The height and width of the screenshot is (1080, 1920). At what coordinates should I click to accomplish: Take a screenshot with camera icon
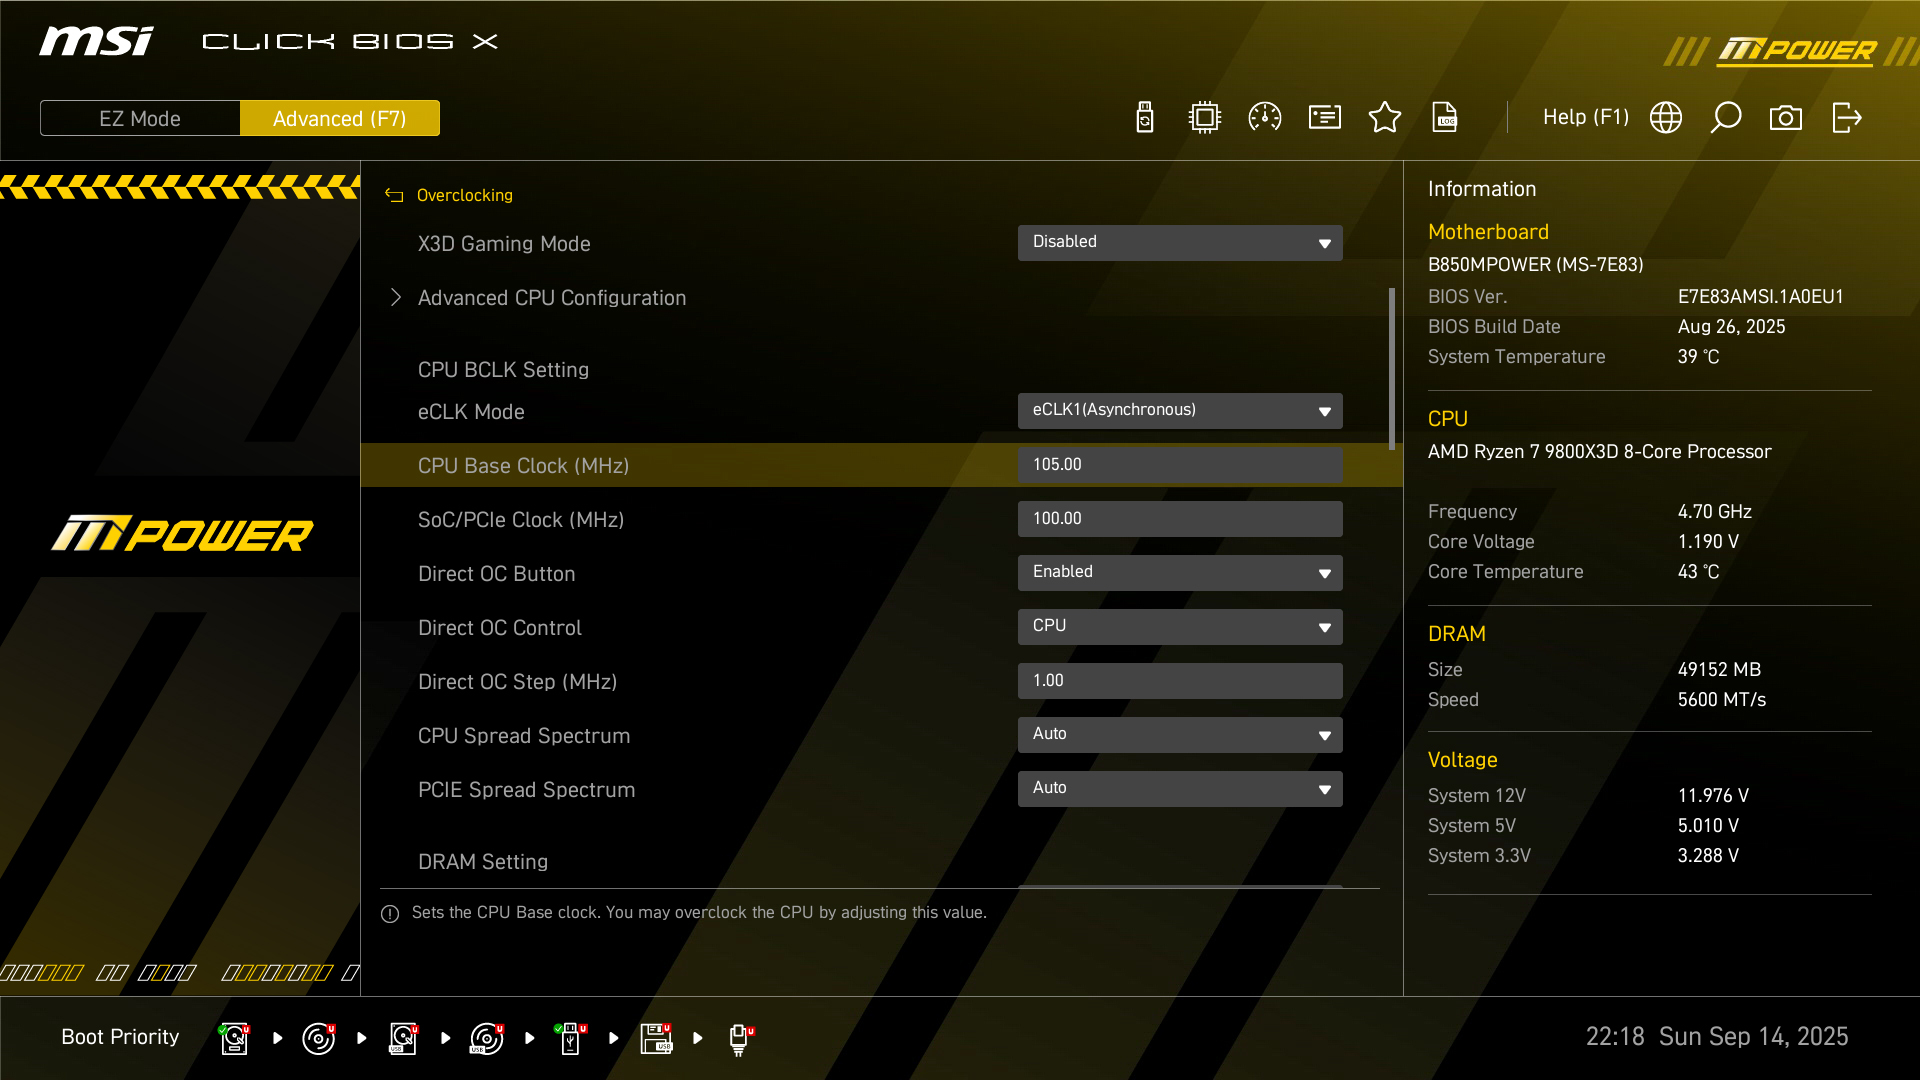1786,118
